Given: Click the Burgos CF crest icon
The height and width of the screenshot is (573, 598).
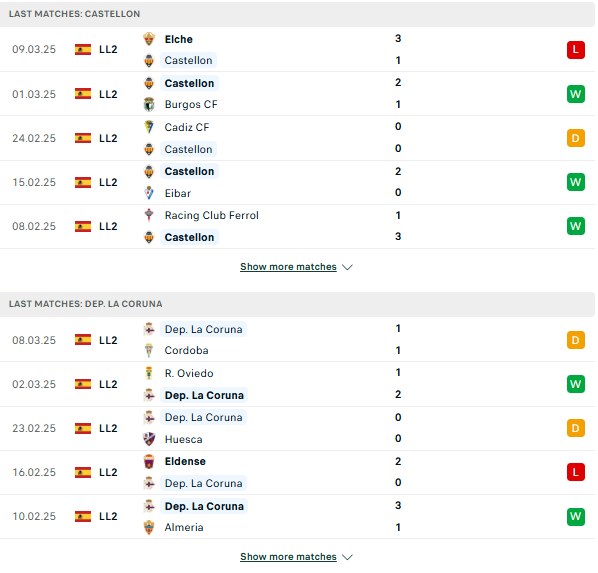Looking at the screenshot, I should [149, 104].
